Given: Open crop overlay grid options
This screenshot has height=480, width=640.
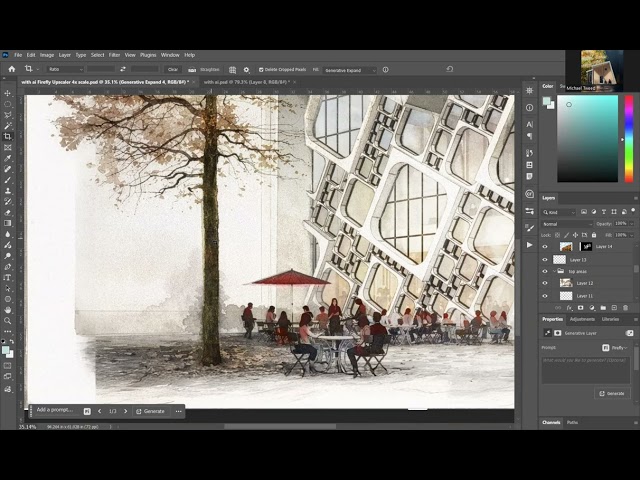Looking at the screenshot, I should 232,70.
